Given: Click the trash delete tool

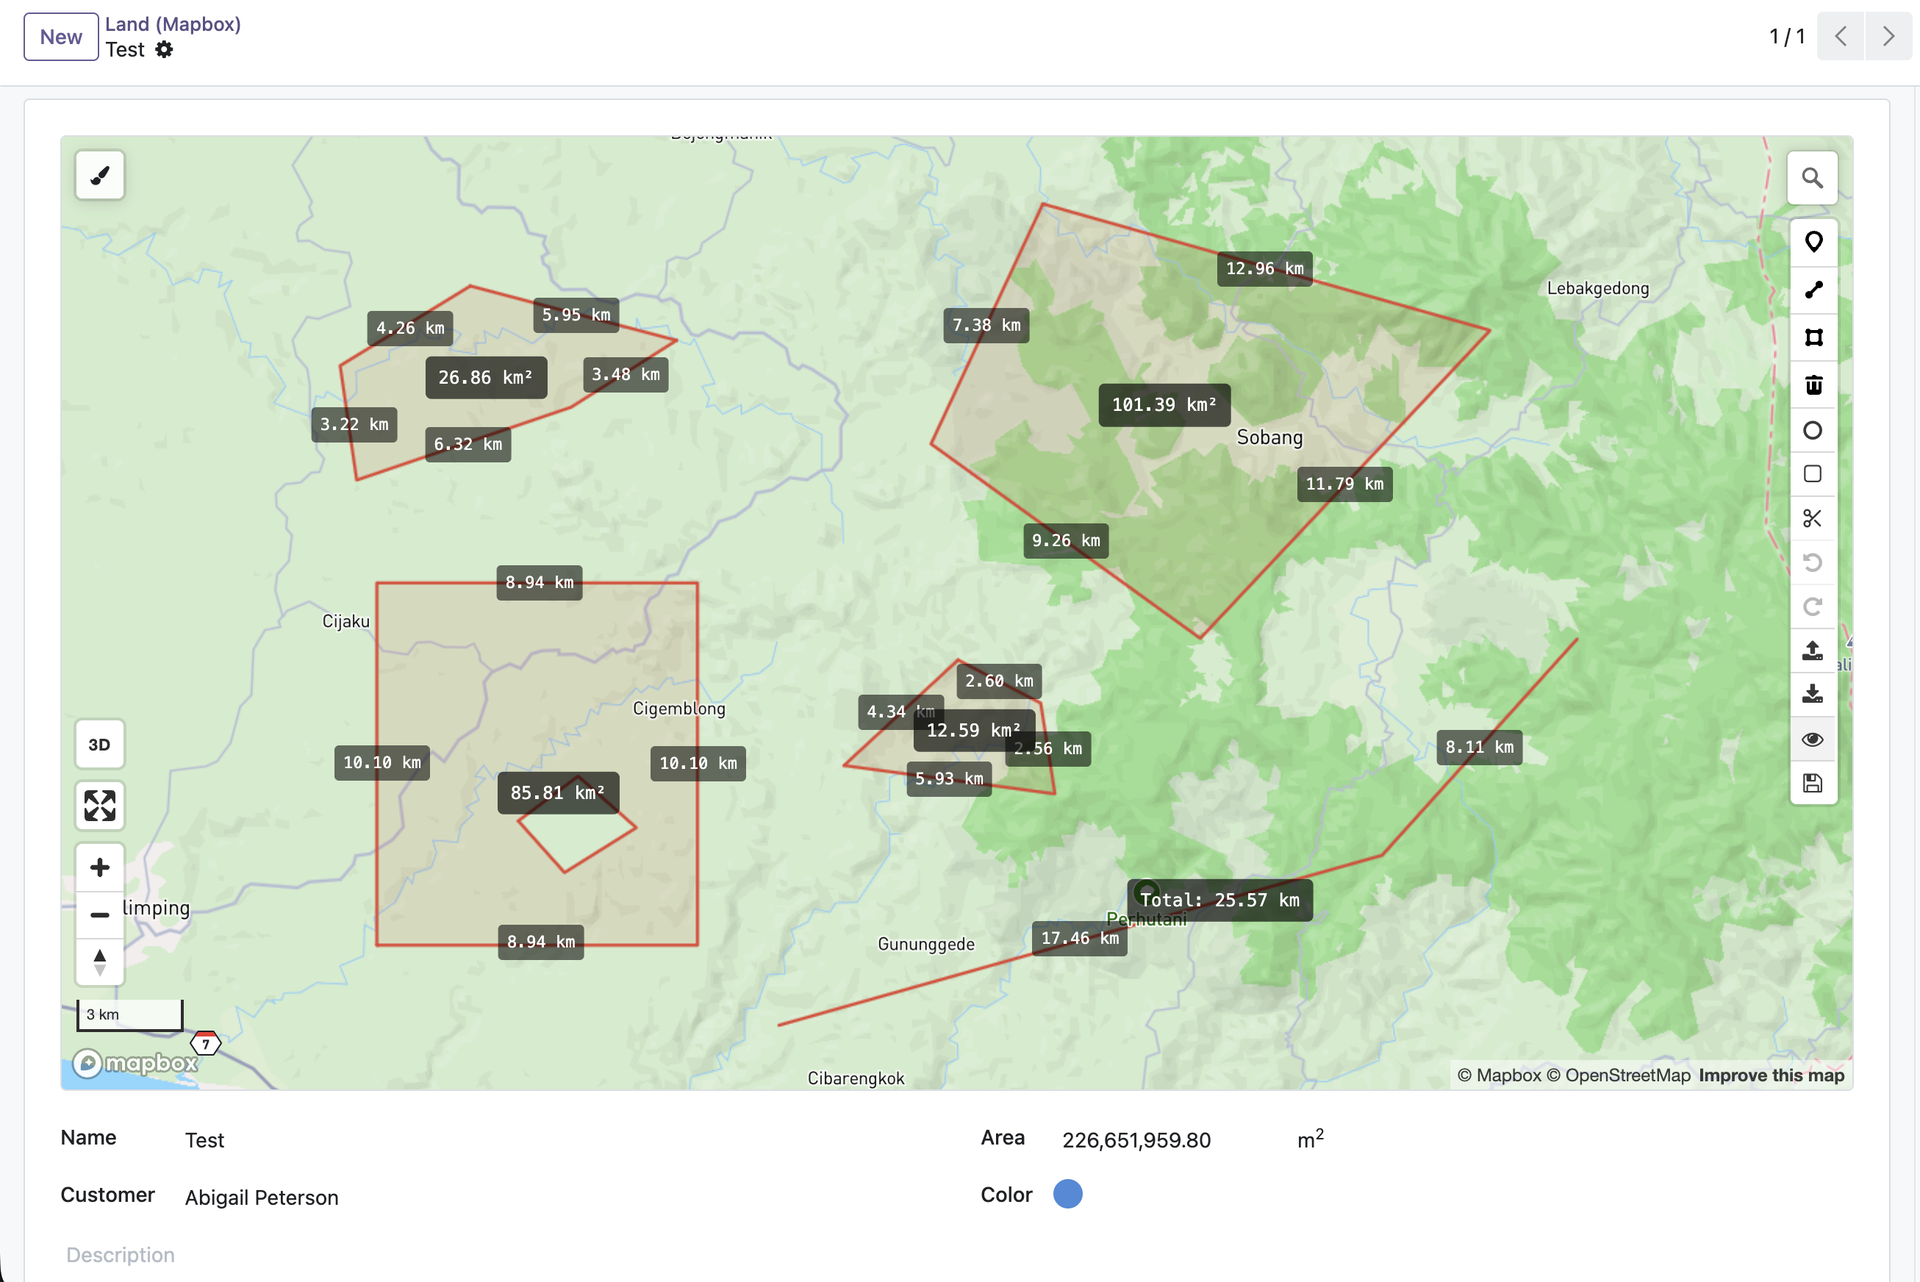Looking at the screenshot, I should [x=1813, y=385].
